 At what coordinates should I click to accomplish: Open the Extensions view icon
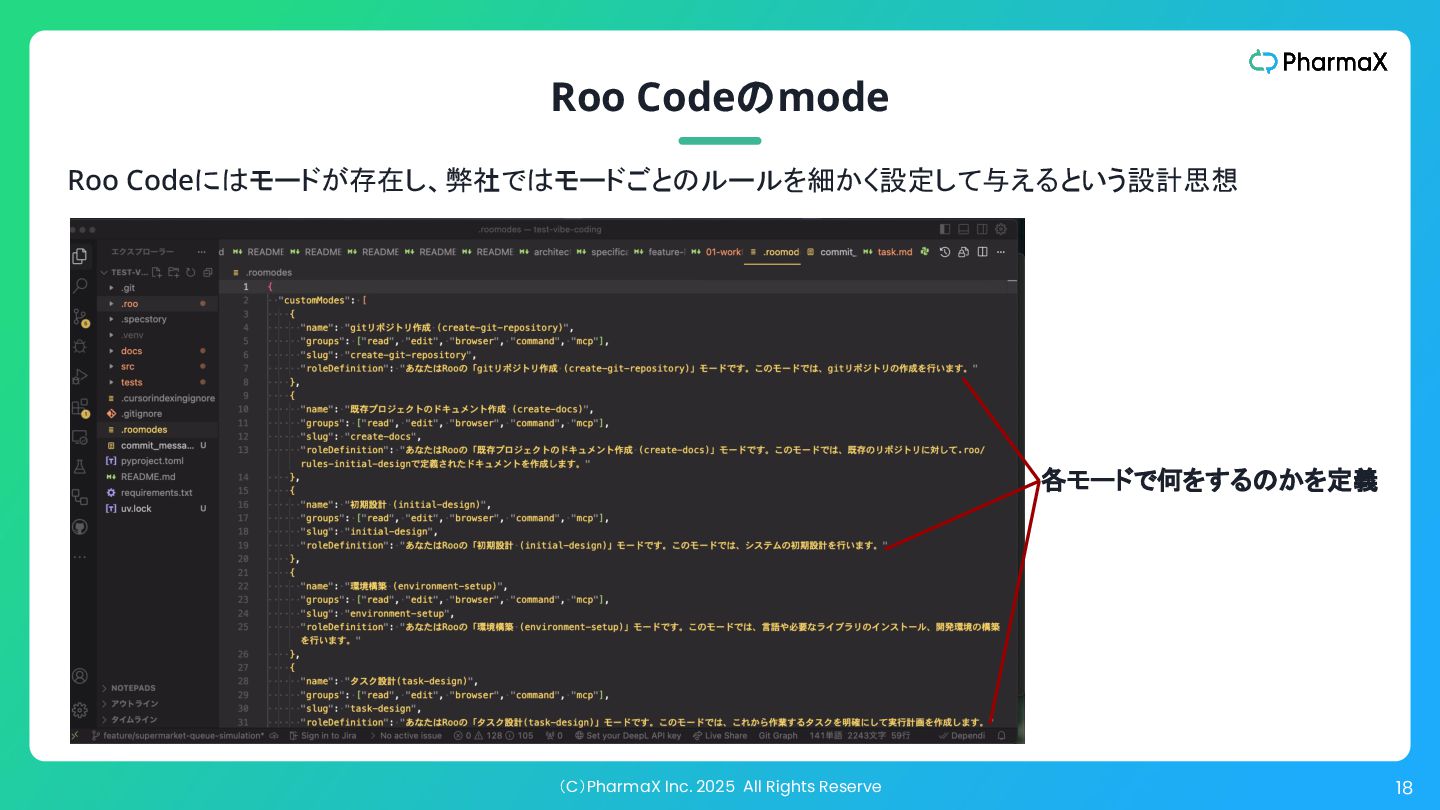point(80,407)
